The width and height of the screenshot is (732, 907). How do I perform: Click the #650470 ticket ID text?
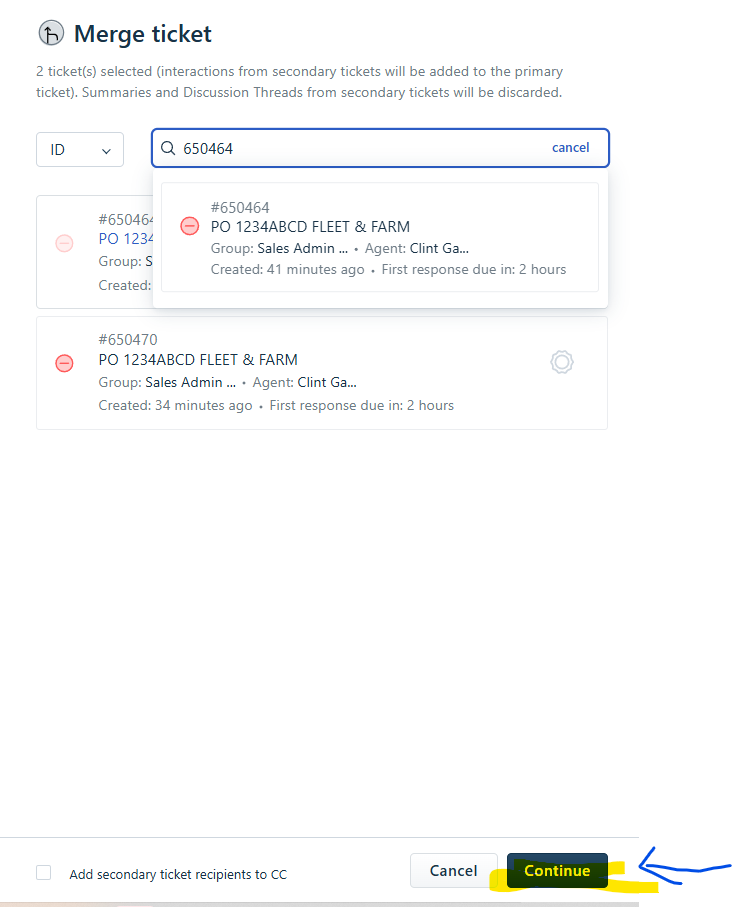tap(128, 340)
